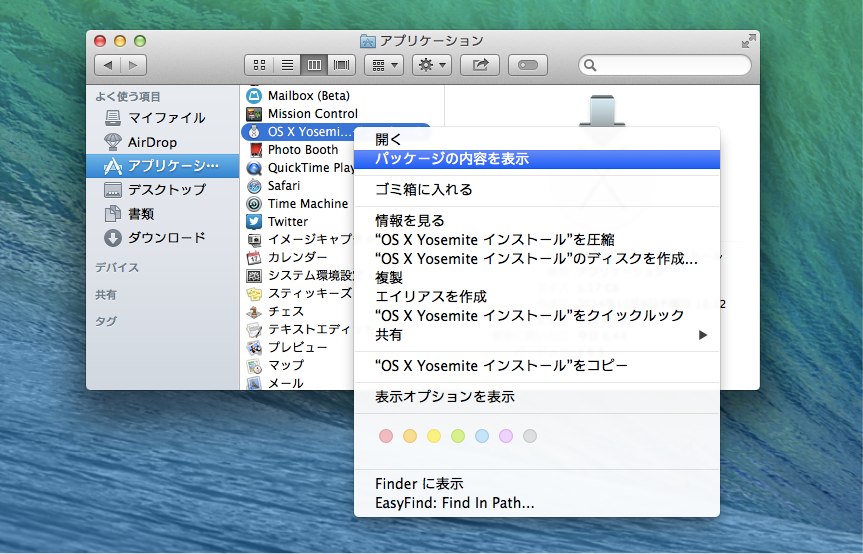The height and width of the screenshot is (554, 863).
Task: Click the Mailbox (Beta) app icon
Action: coord(254,96)
